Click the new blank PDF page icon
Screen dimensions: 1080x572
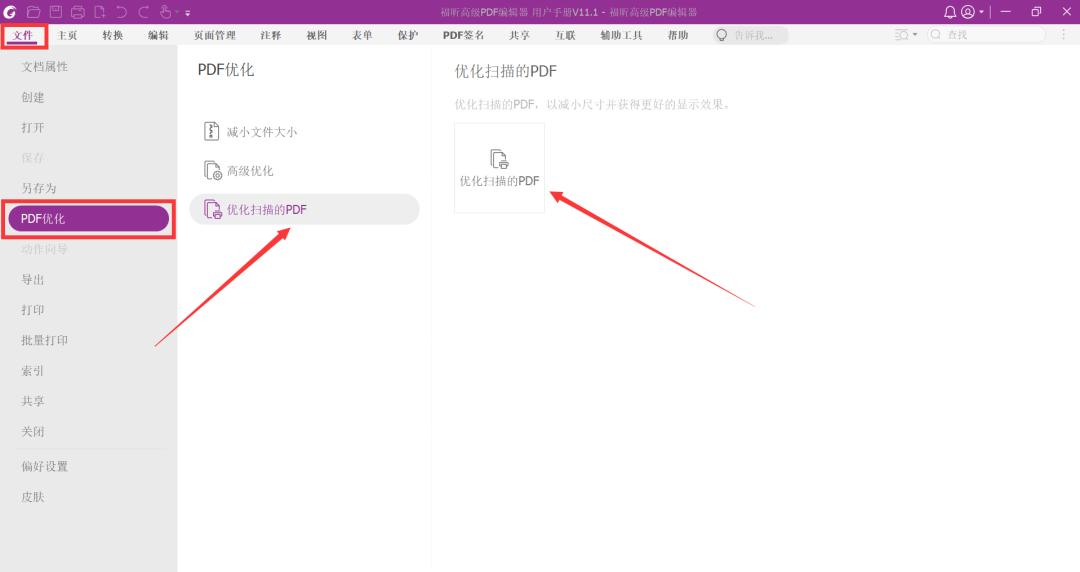point(100,12)
